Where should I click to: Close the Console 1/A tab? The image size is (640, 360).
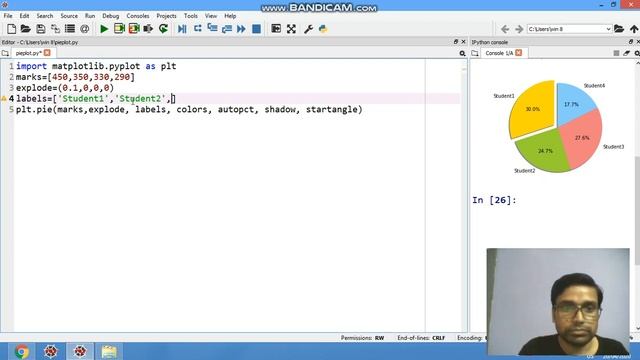[x=518, y=53]
